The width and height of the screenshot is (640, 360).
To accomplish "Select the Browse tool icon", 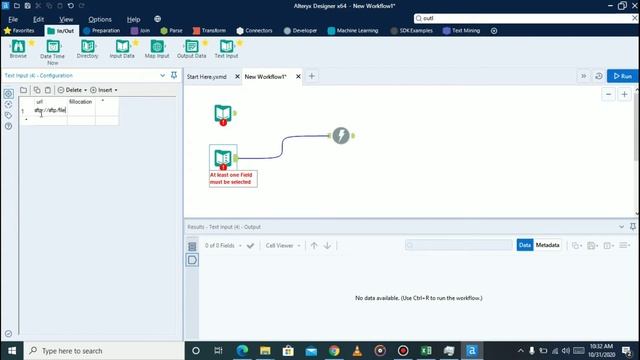I will pos(18,47).
